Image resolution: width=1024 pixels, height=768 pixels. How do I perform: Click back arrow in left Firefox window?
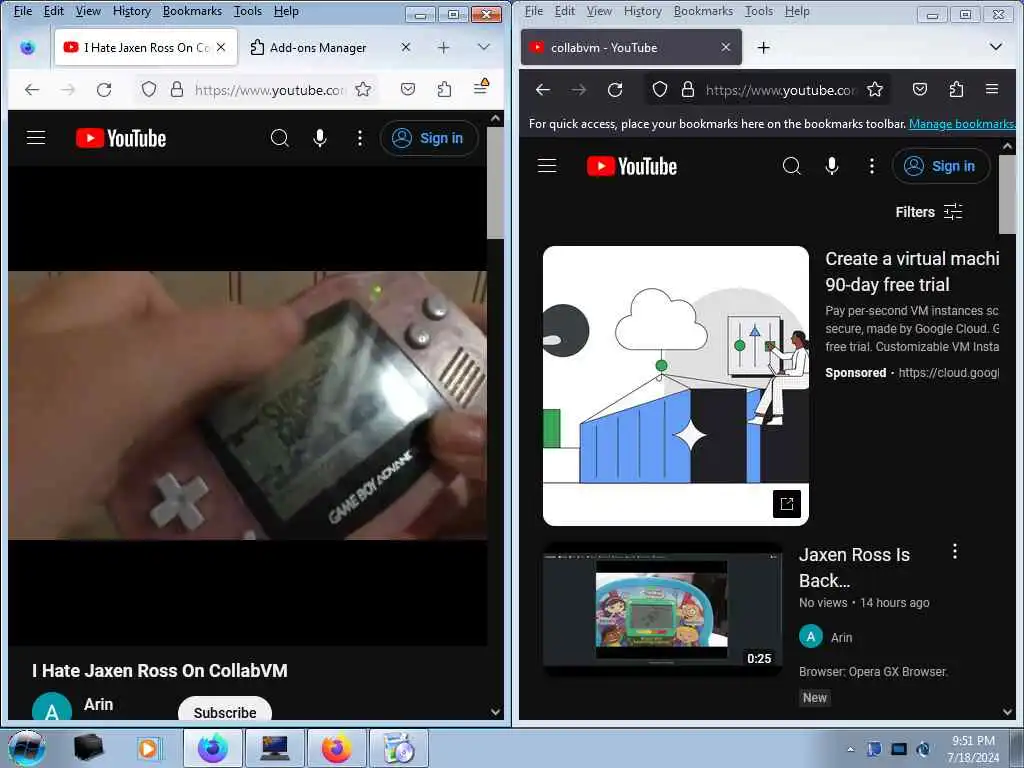pos(32,89)
